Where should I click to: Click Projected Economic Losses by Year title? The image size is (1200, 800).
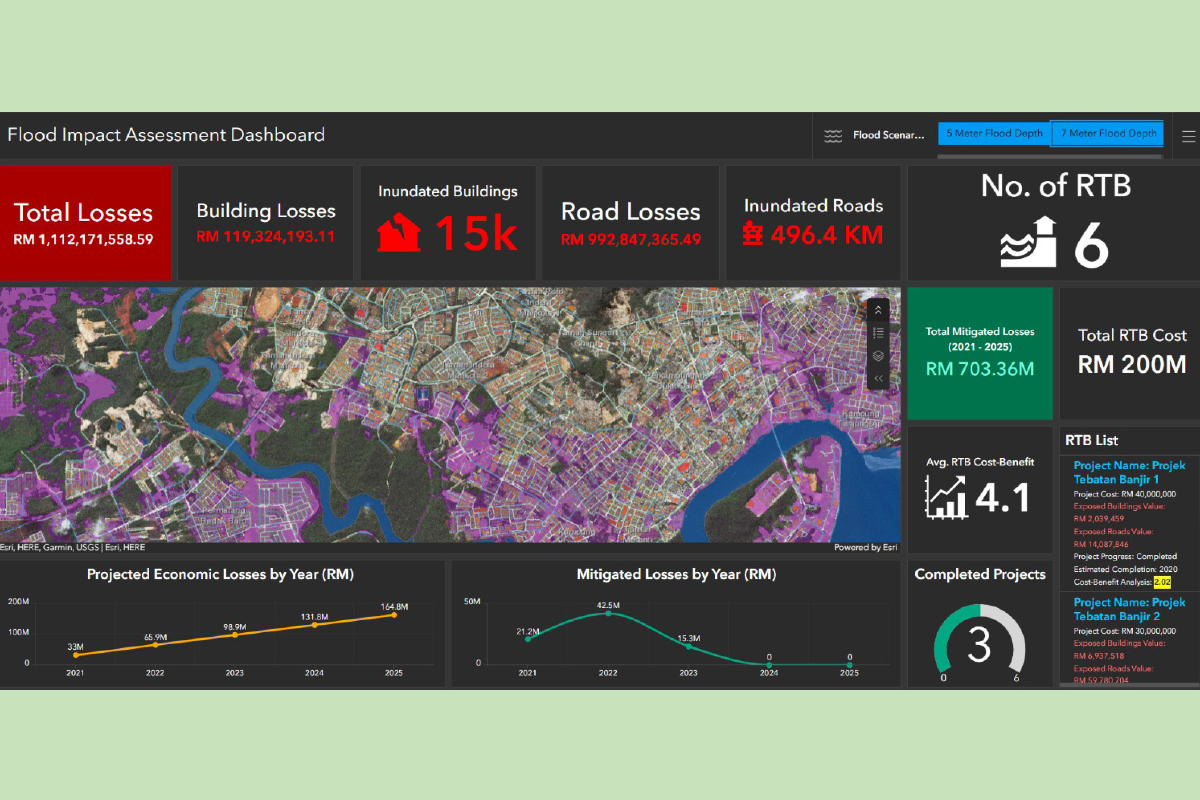pos(220,575)
